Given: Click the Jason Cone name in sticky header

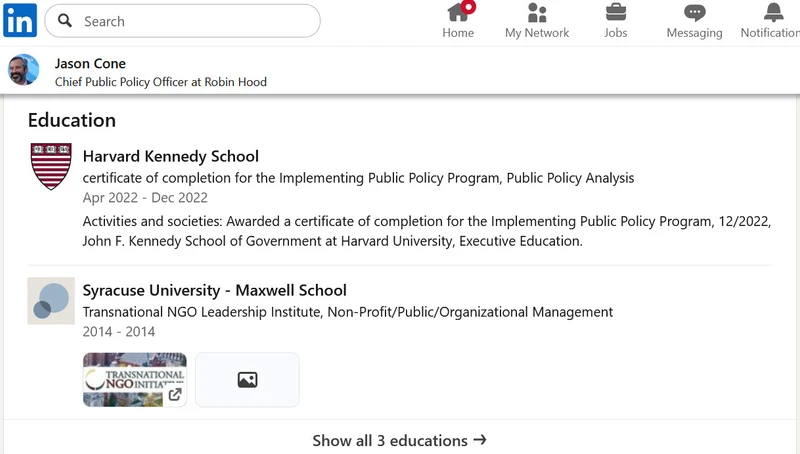Looking at the screenshot, I should tap(90, 64).
